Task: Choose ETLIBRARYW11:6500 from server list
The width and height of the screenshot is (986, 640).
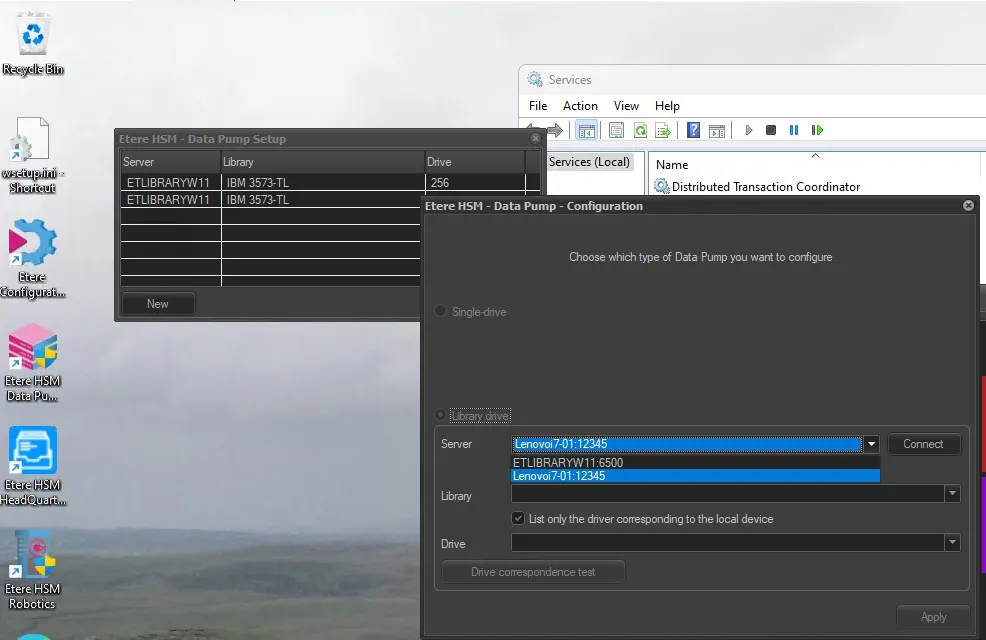Action: point(695,463)
